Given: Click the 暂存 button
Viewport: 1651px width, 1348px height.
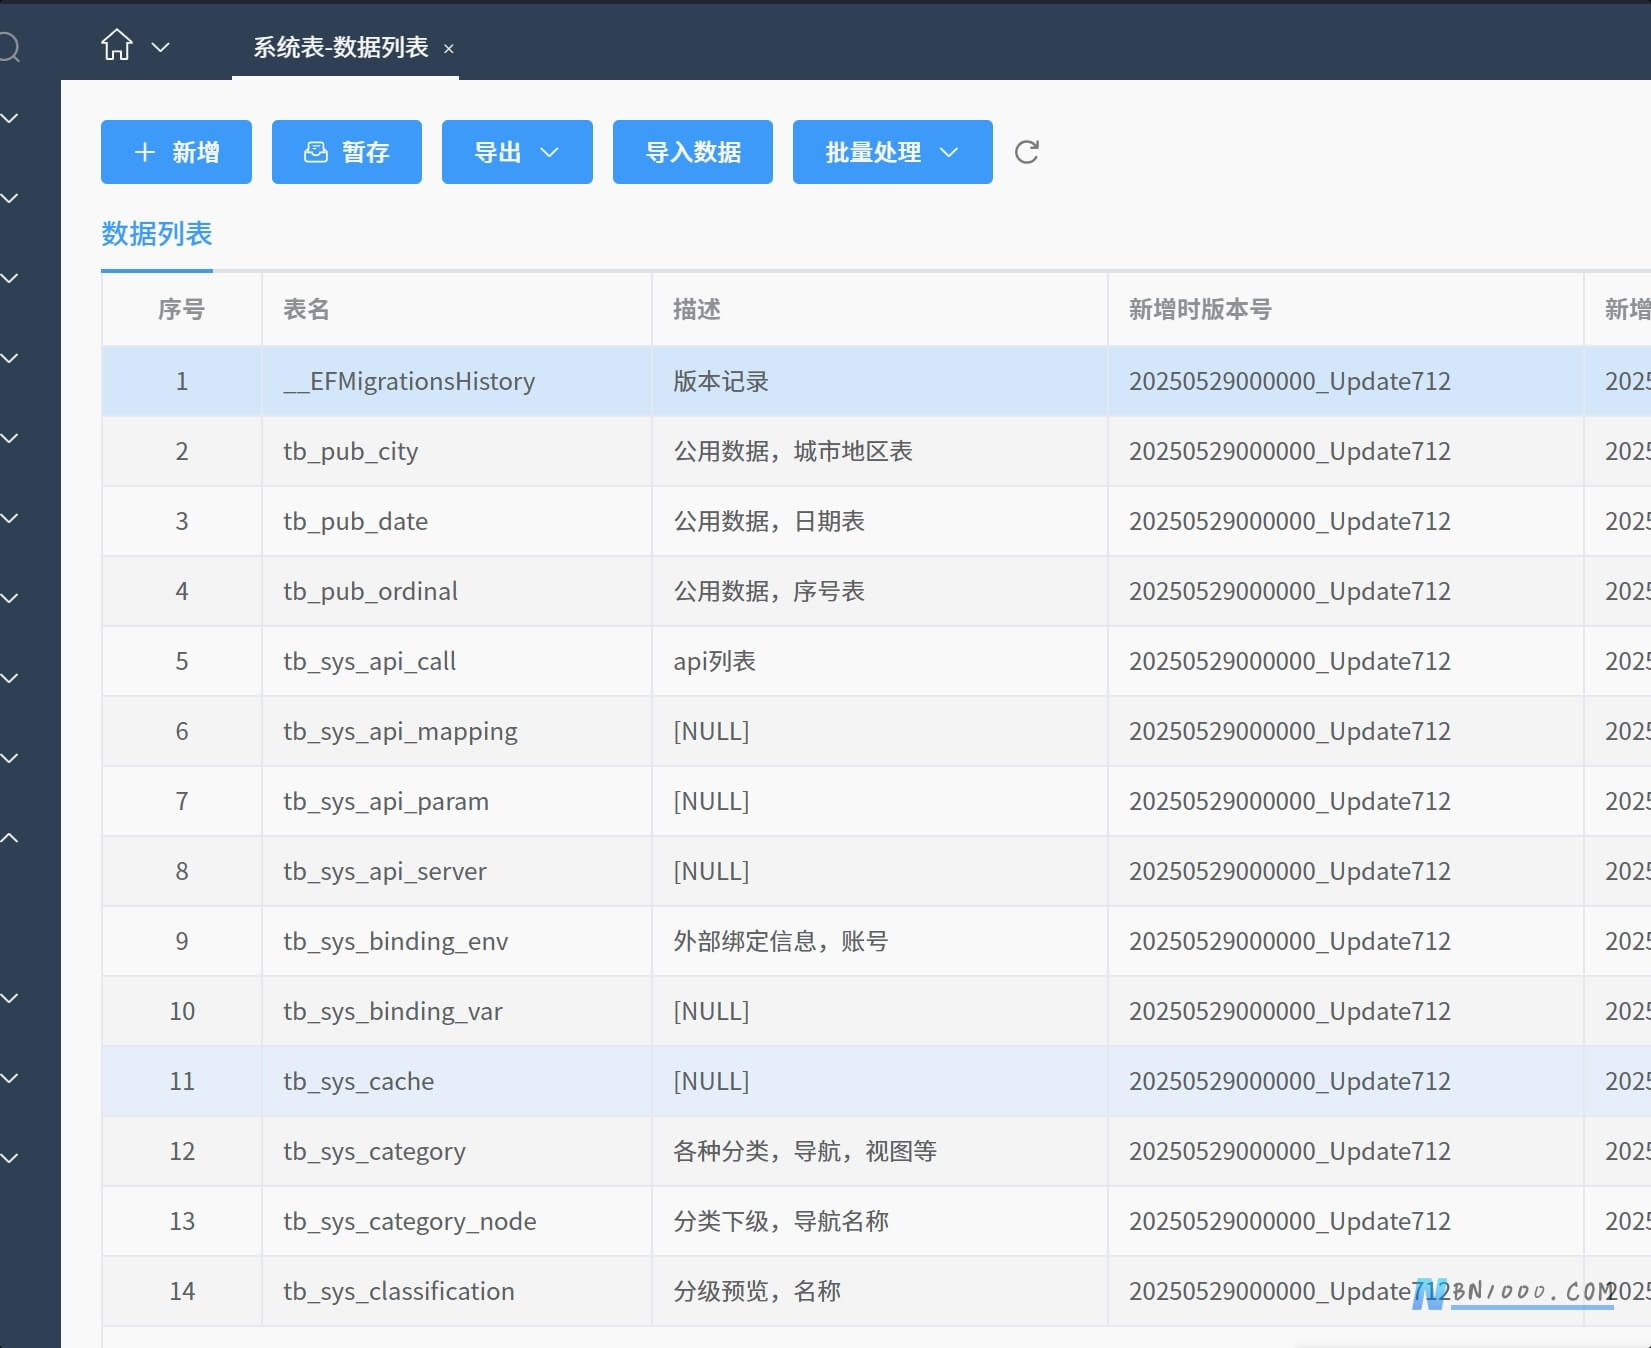Looking at the screenshot, I should [347, 152].
